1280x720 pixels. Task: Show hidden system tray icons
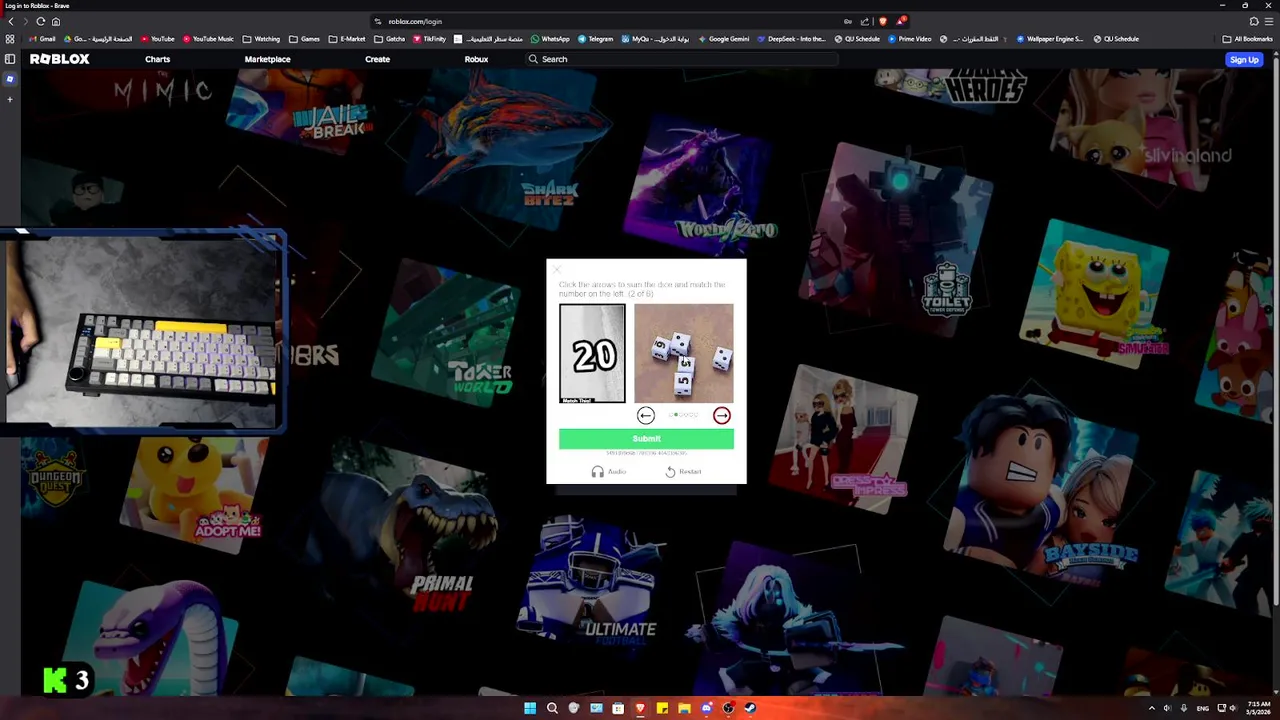point(1151,708)
